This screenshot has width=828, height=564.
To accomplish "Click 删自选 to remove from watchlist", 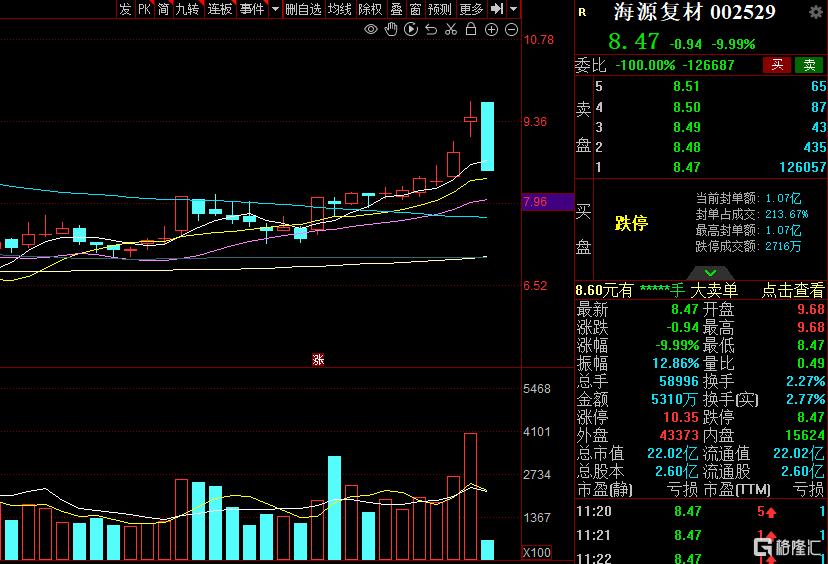I will 303,9.
